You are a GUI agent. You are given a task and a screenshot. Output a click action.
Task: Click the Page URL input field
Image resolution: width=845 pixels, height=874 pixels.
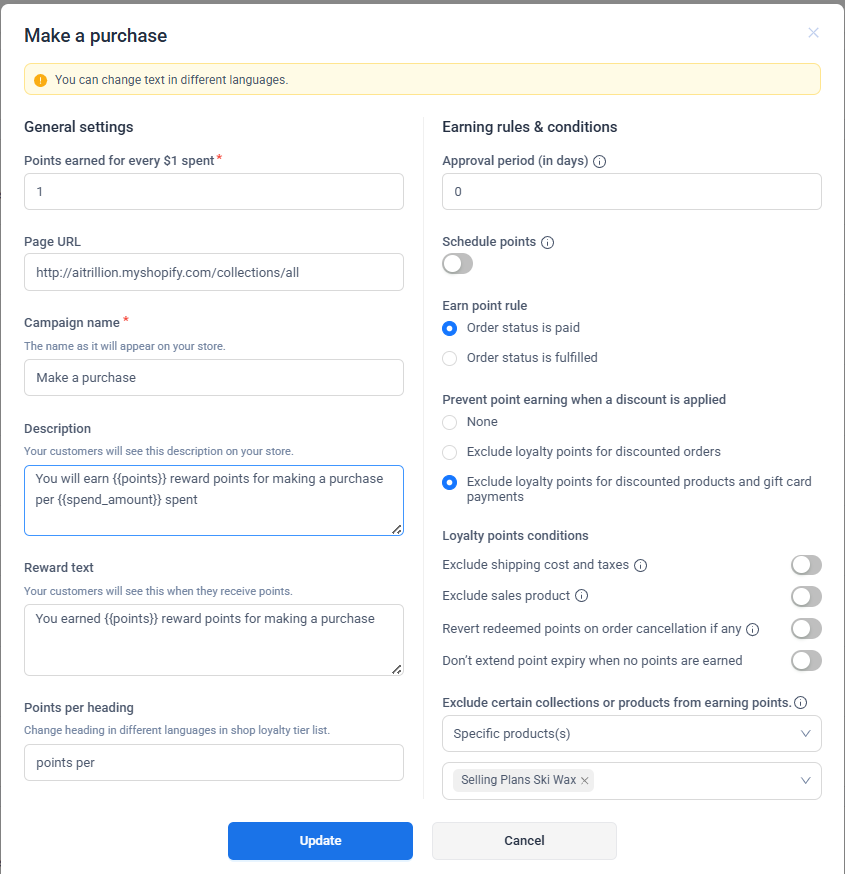click(214, 272)
